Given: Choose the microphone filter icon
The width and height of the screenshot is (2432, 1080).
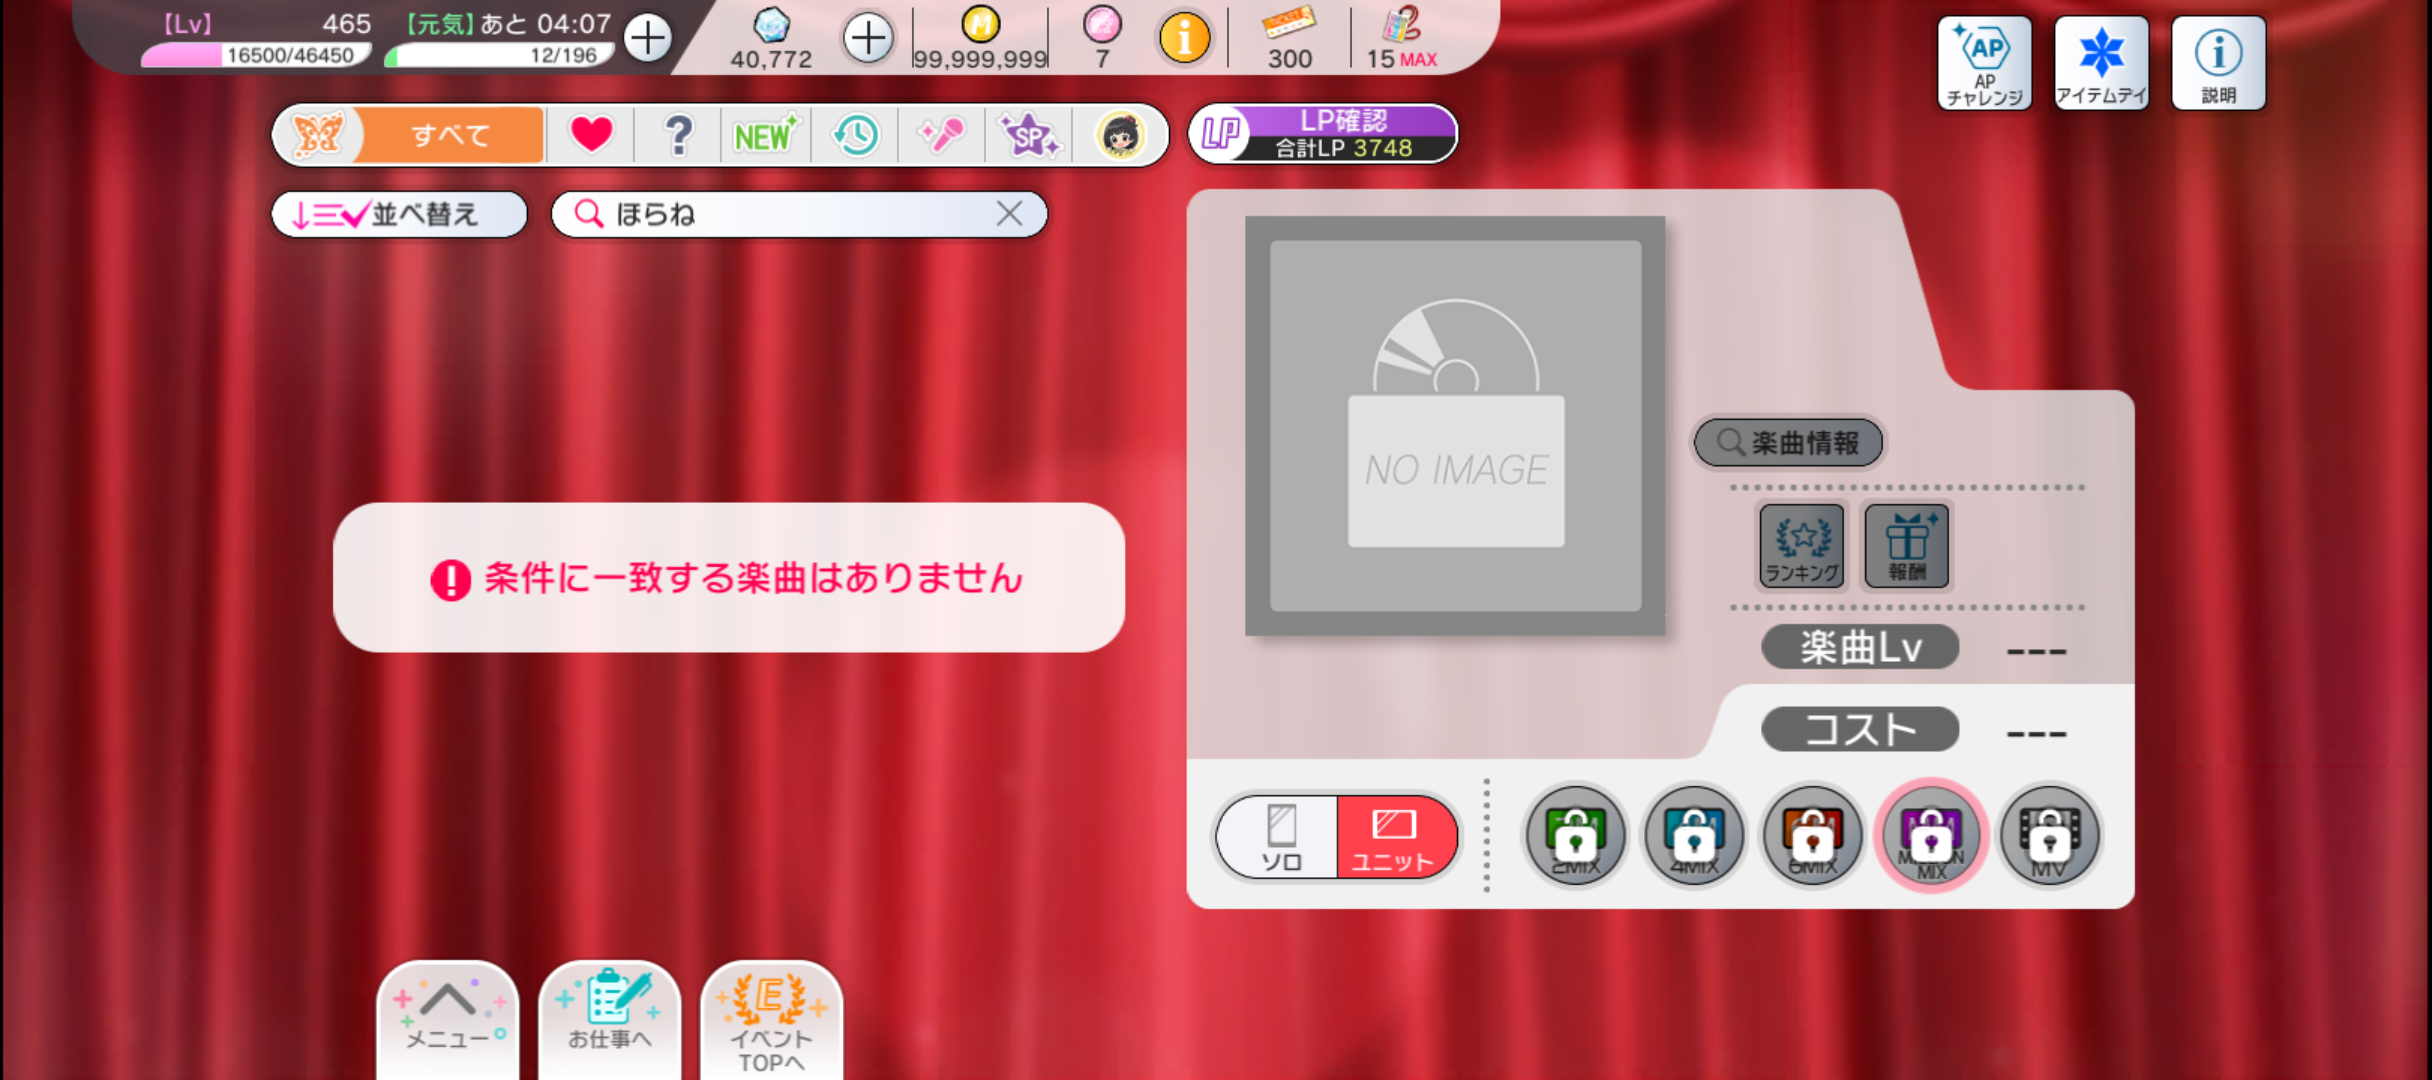Looking at the screenshot, I should coord(941,135).
